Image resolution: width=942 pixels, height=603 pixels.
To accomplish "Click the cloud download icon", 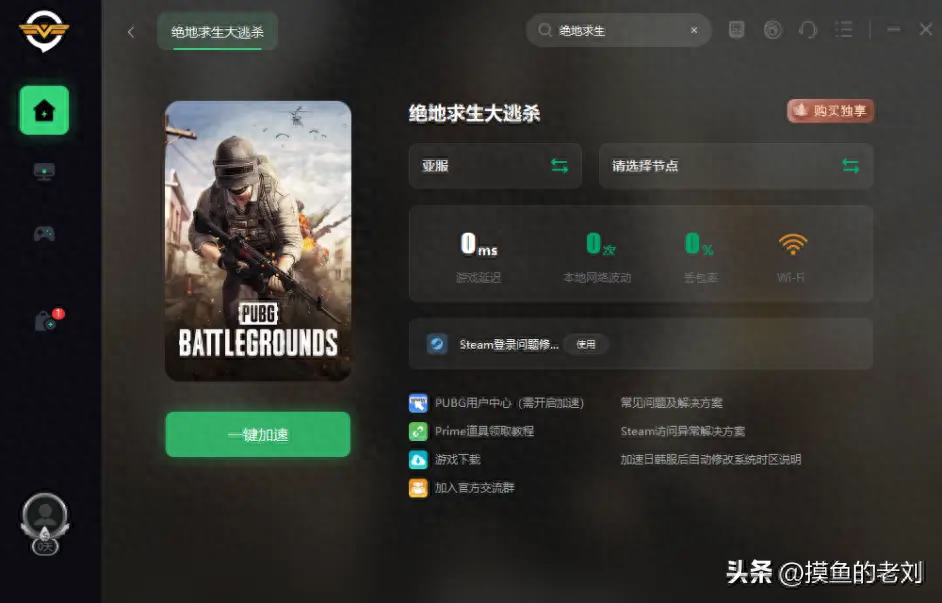I will pos(418,459).
